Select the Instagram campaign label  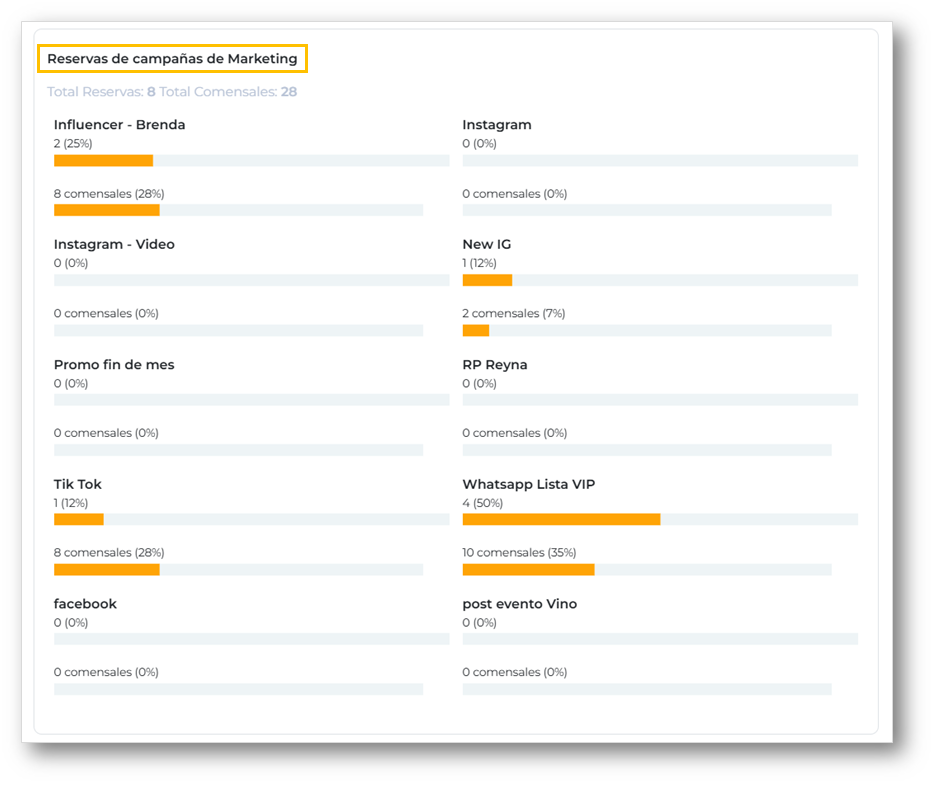pos(497,125)
